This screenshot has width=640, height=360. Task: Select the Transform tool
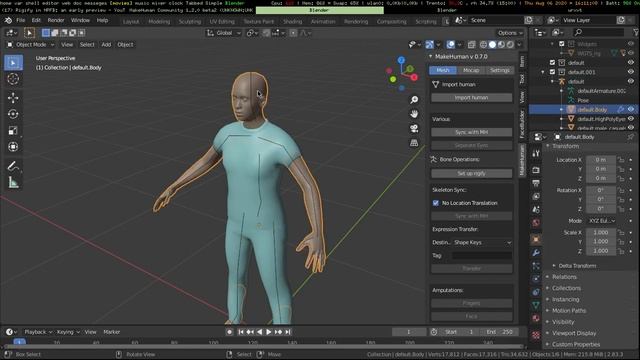coord(13,147)
